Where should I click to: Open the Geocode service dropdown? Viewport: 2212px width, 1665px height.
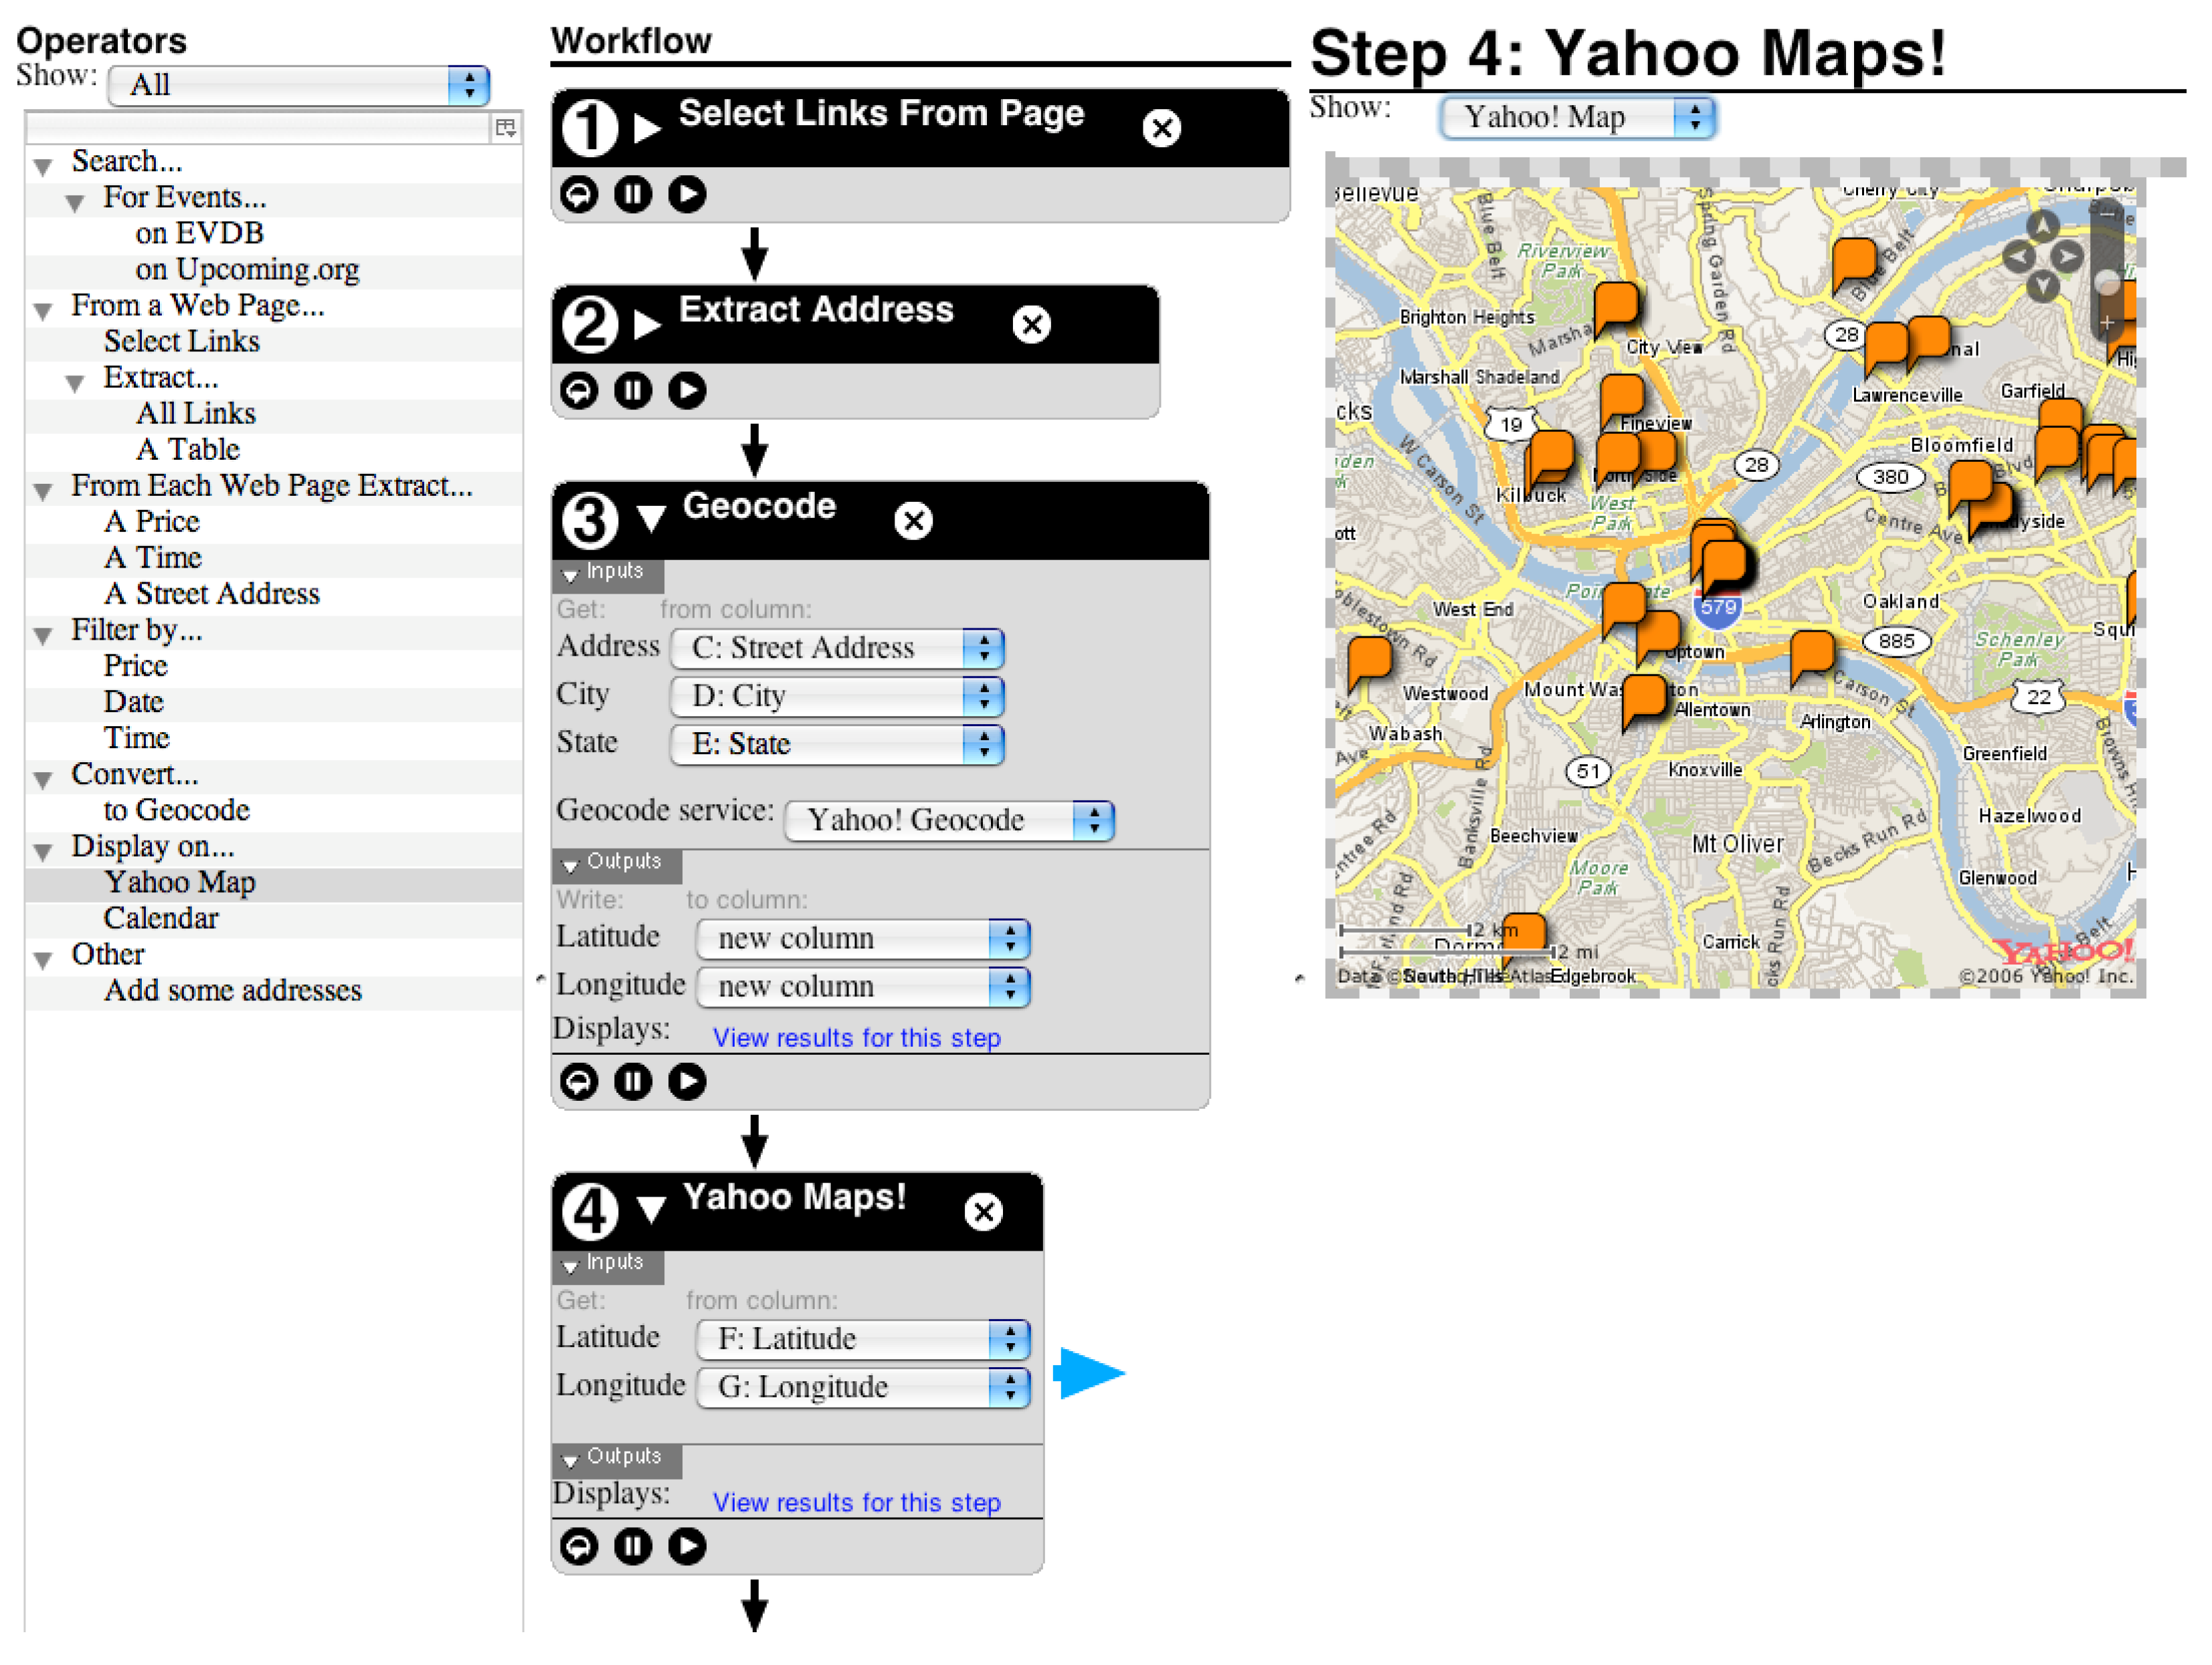(949, 821)
